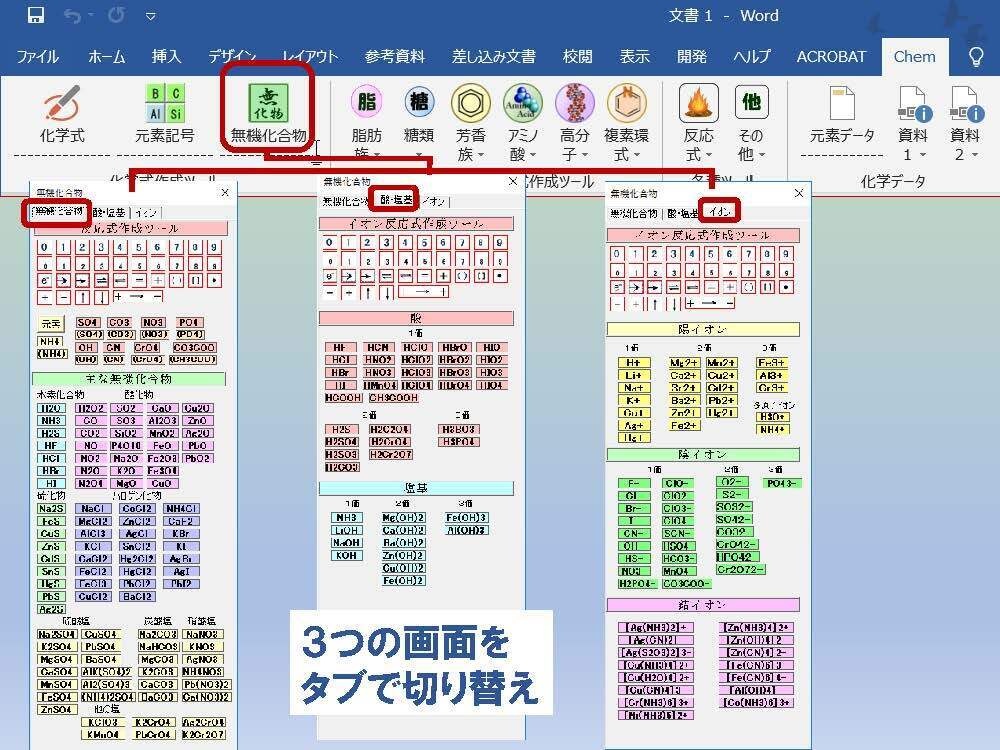
Task: Insert Fe(OH)3 from the base section
Action: 466,517
